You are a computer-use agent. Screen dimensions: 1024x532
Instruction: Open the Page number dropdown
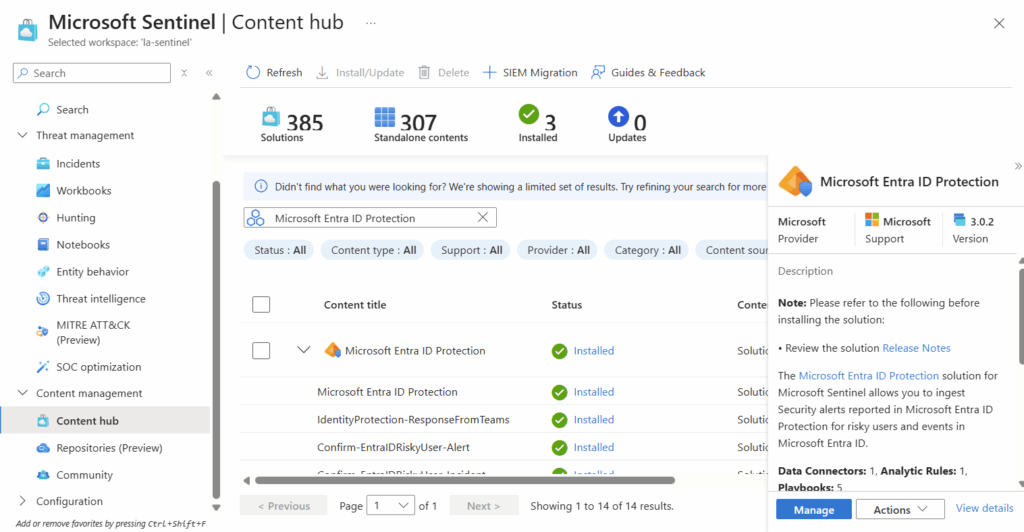coord(391,505)
